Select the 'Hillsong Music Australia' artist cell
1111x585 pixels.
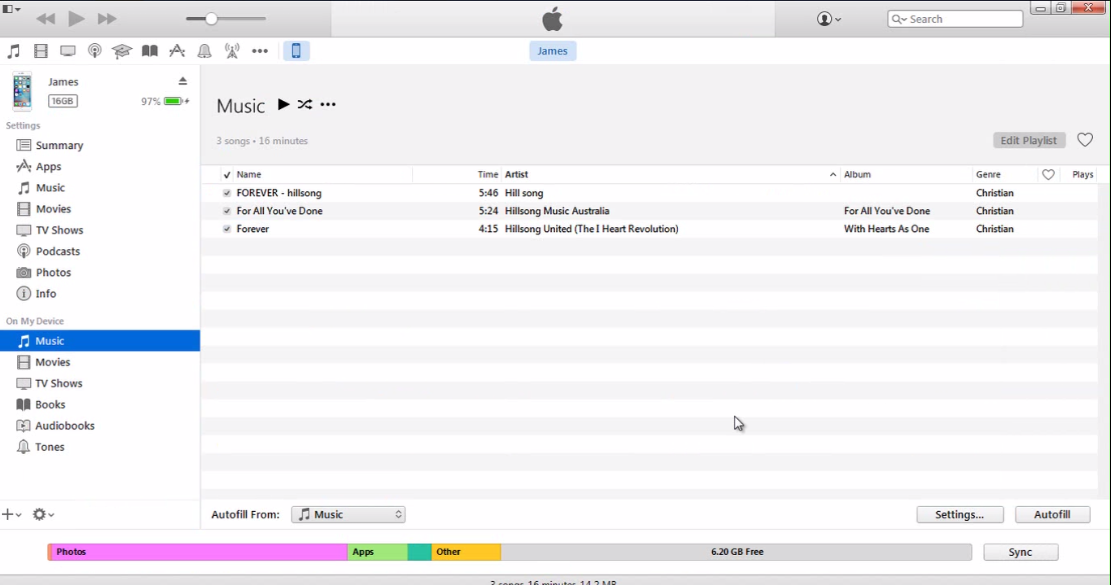pyautogui.click(x=557, y=211)
